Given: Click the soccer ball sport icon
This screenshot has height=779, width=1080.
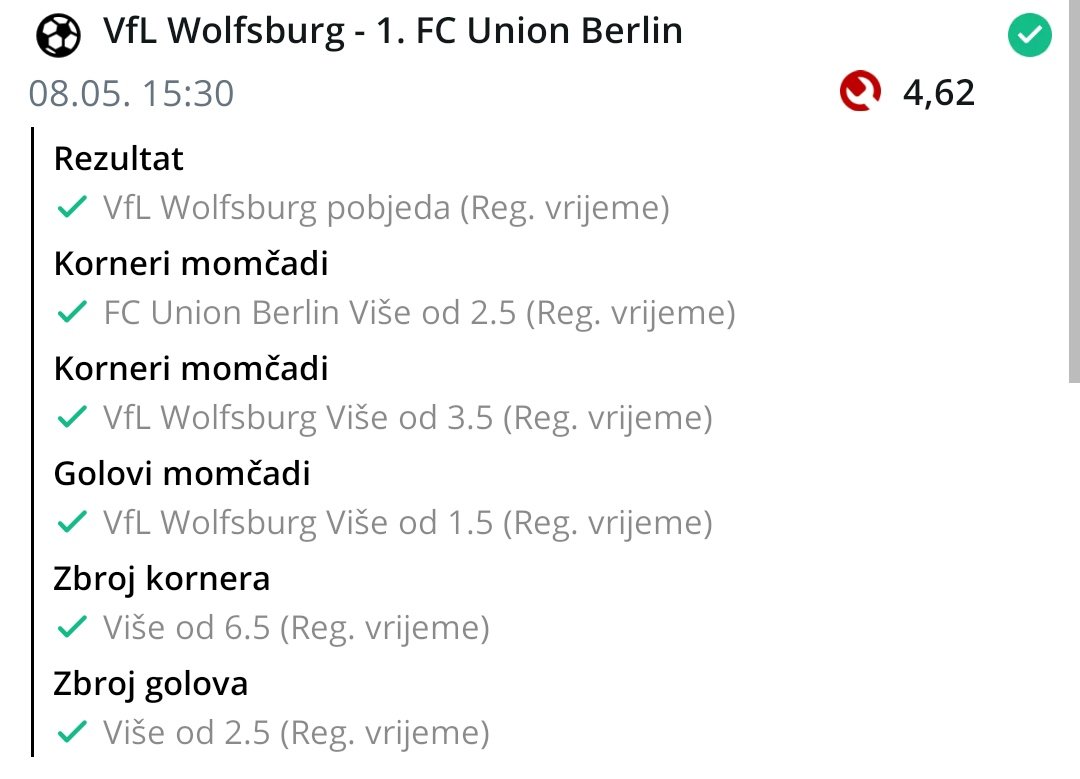Looking at the screenshot, I should [58, 35].
